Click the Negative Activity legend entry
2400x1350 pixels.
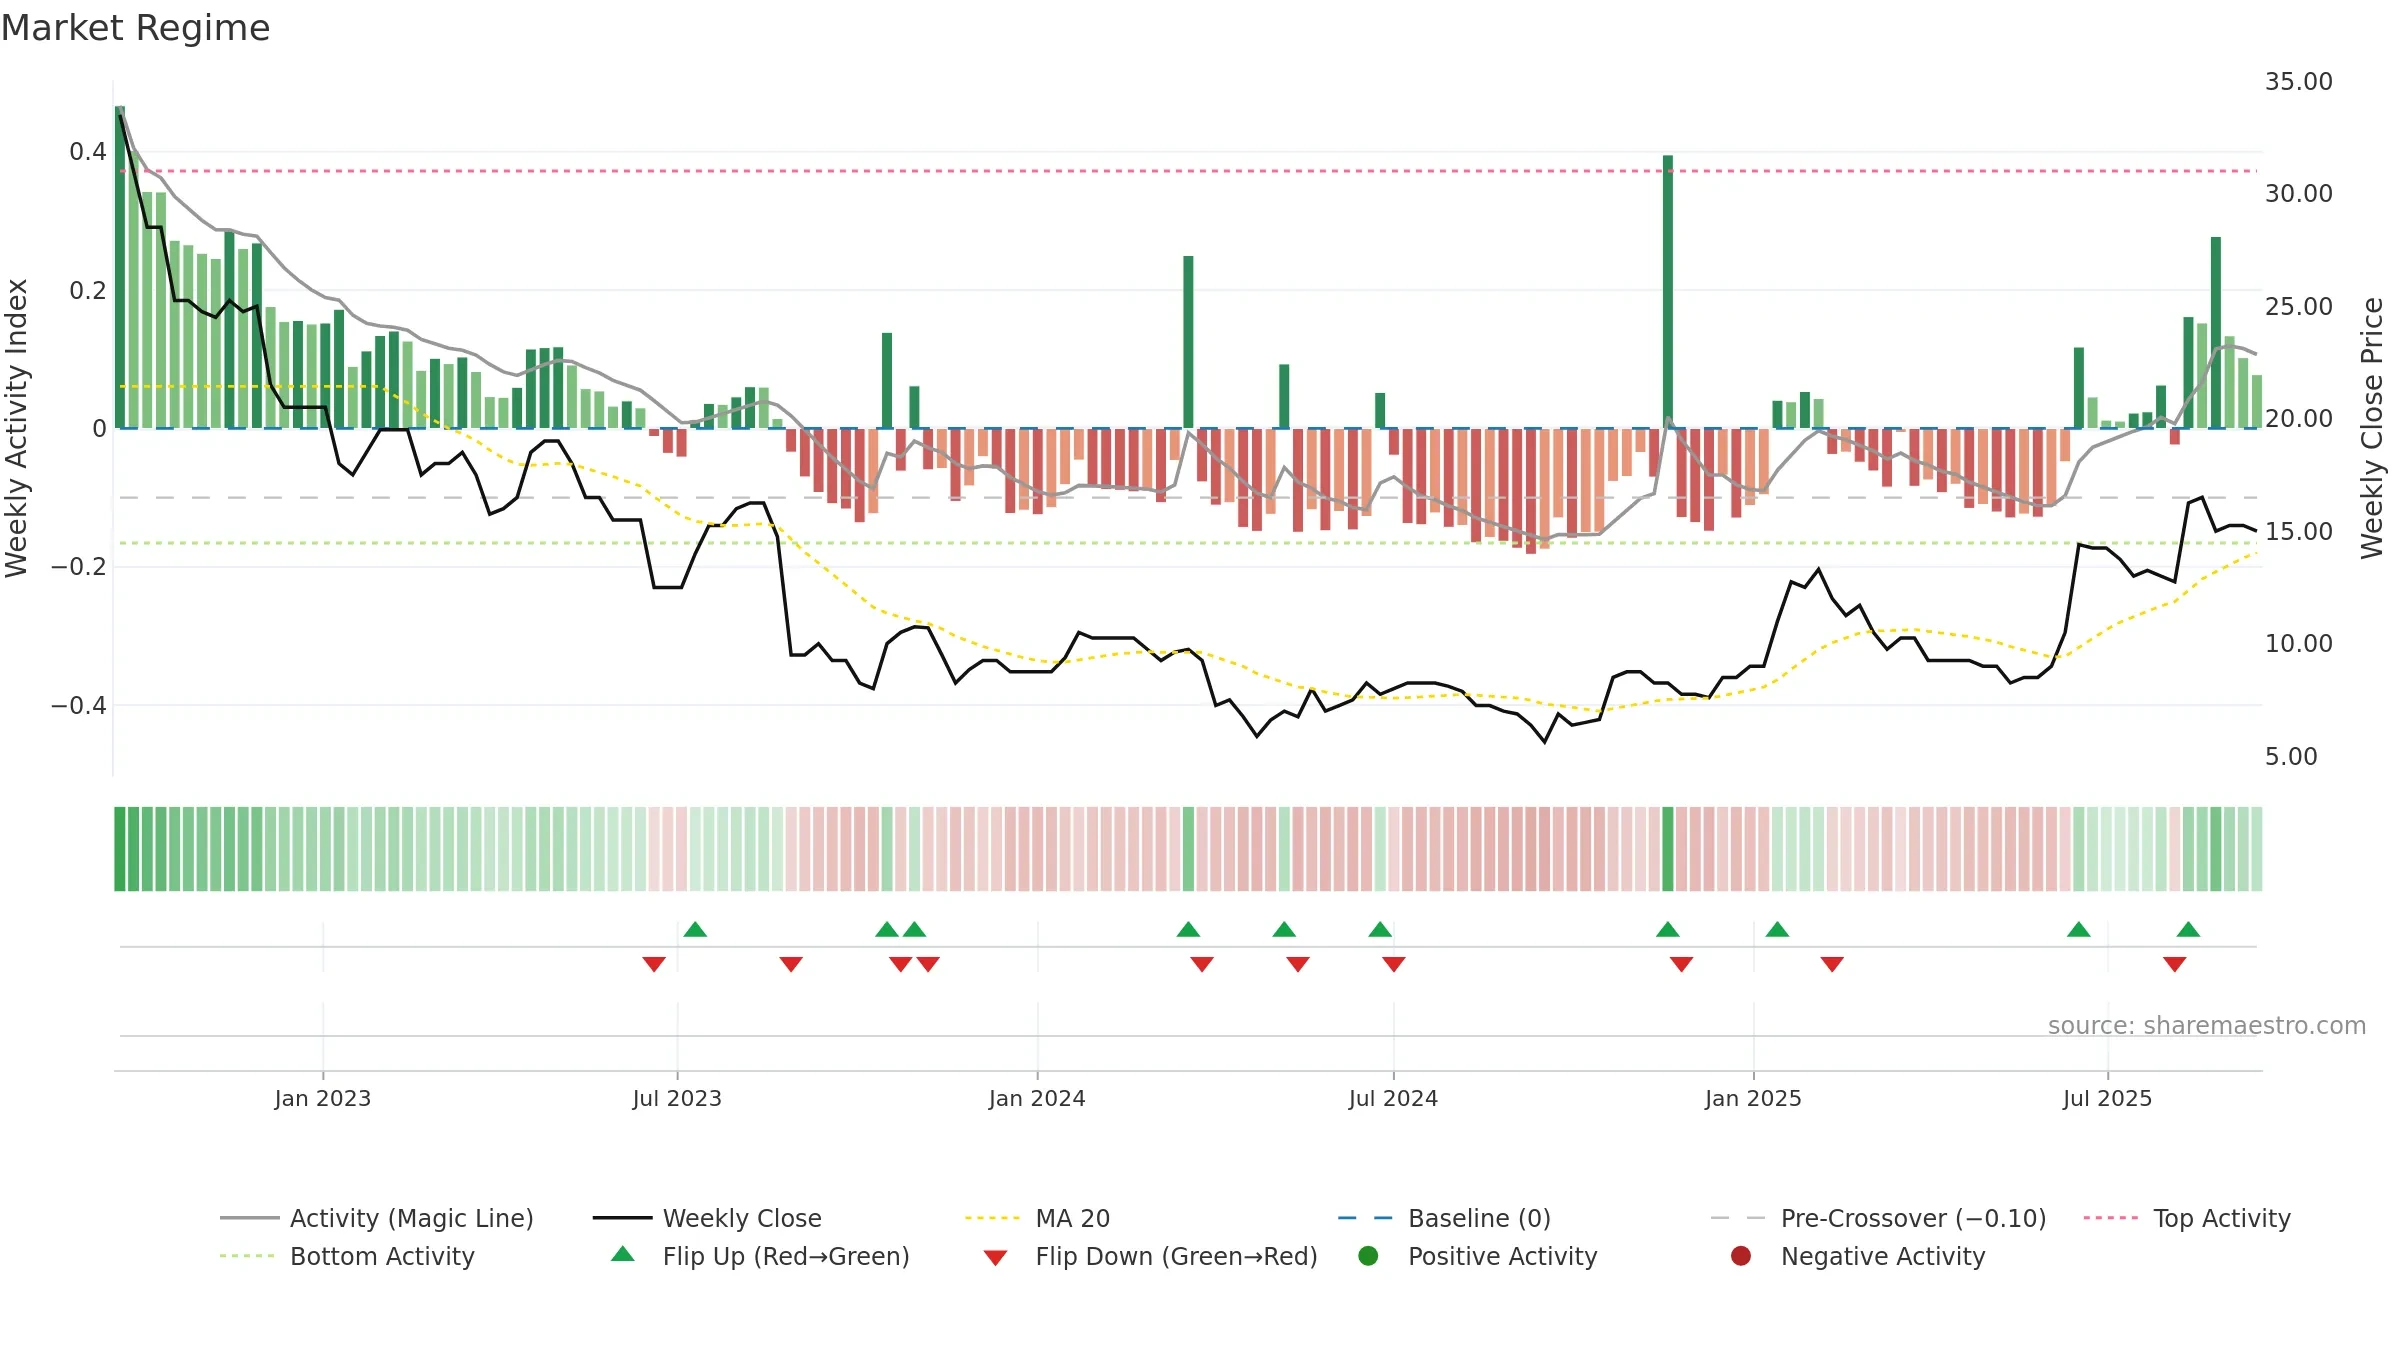coord(1857,1256)
